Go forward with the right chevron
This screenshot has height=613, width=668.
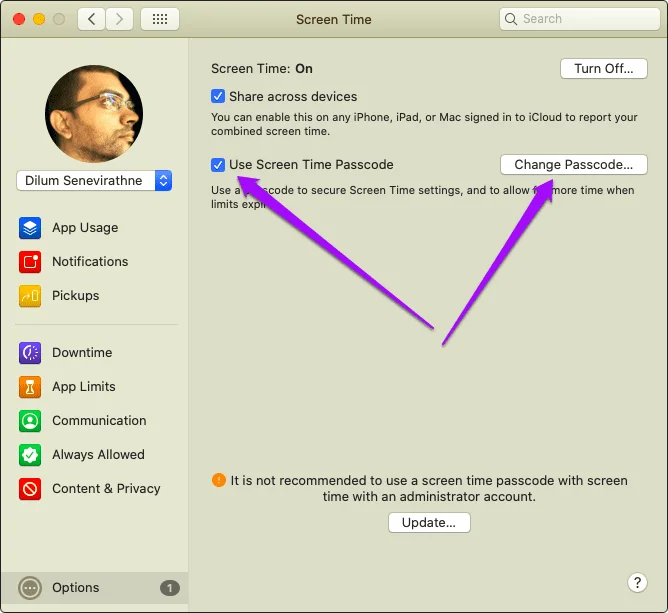(x=119, y=19)
